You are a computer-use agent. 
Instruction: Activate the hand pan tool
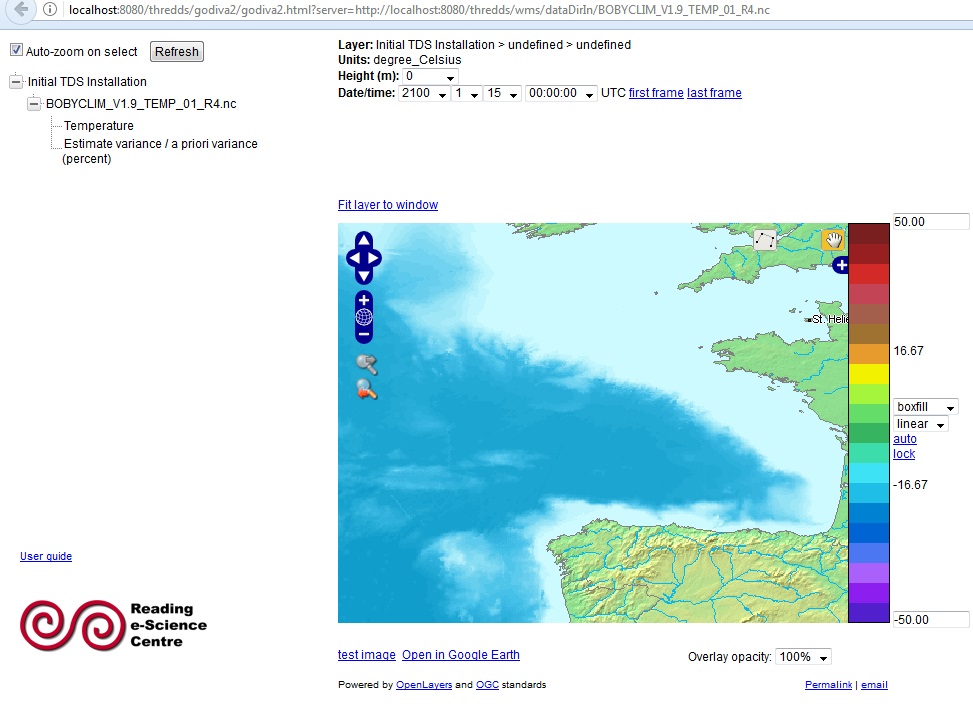tap(833, 240)
